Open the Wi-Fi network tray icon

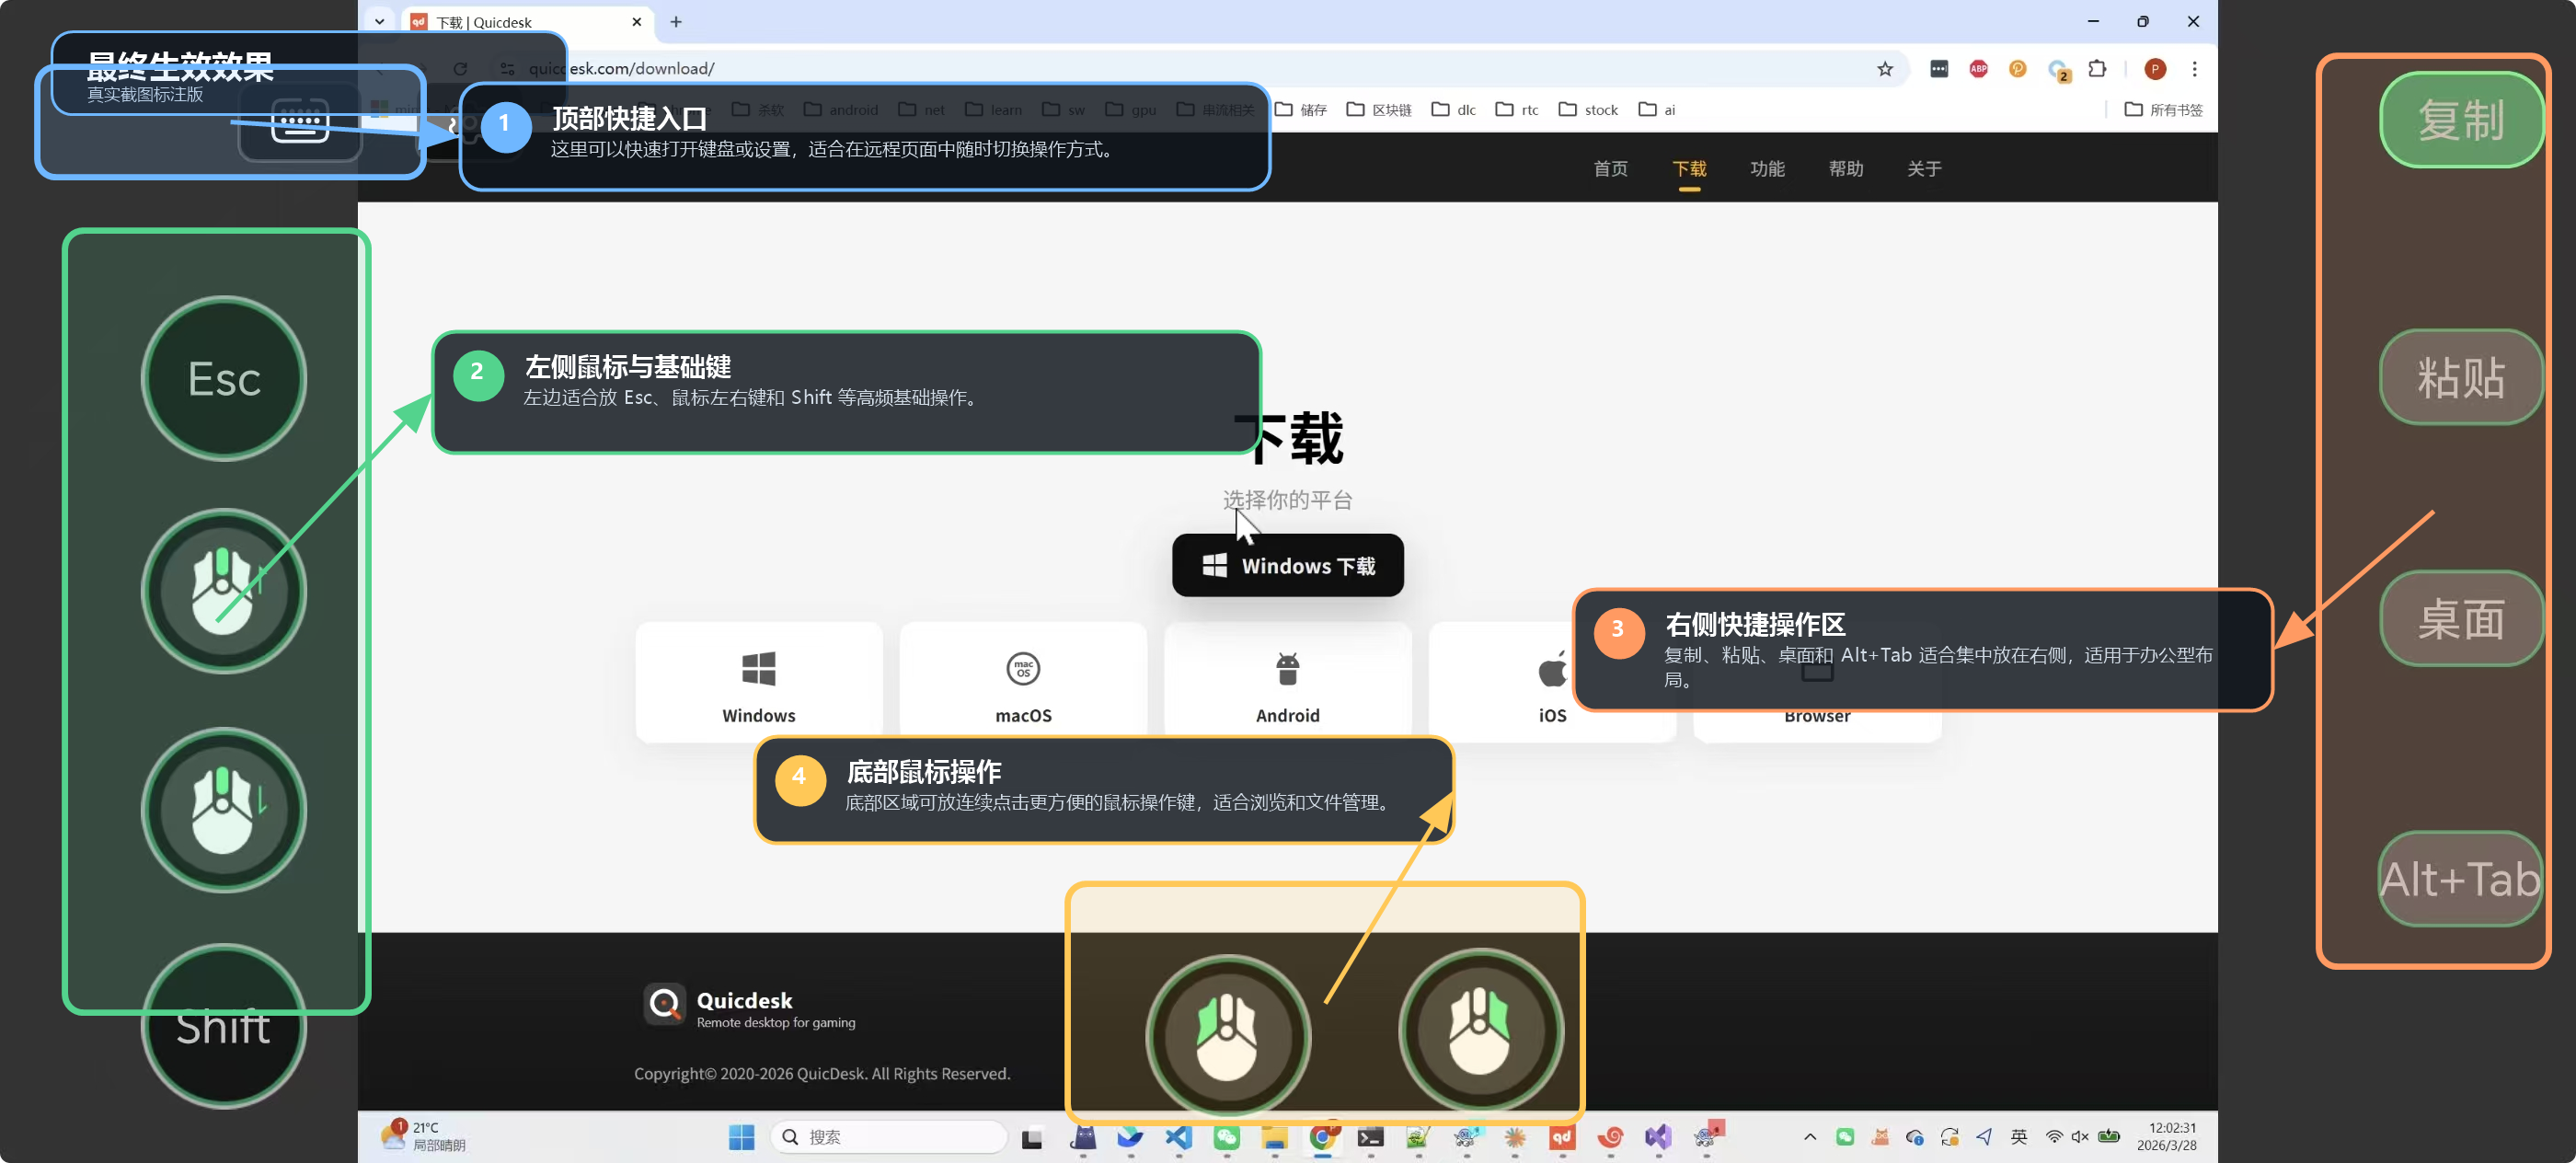[2054, 1137]
